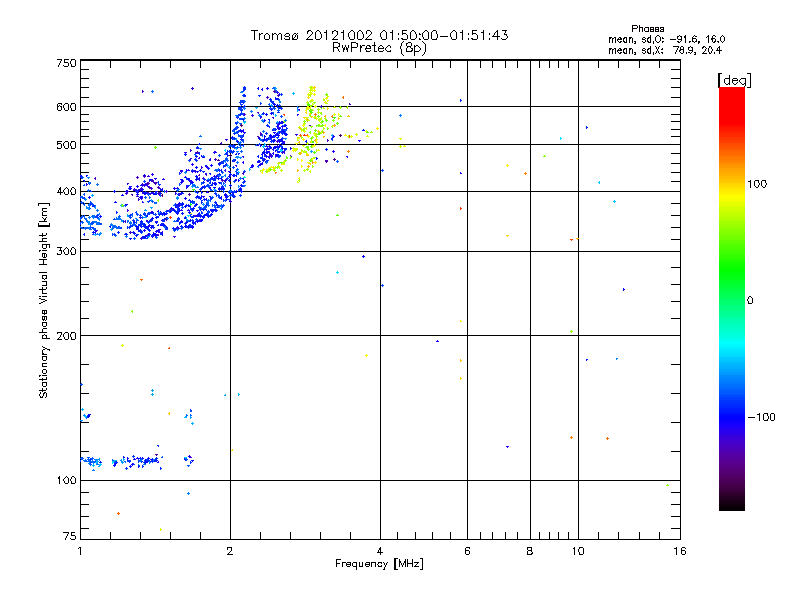Click the colorbar '100' tick label

(757, 184)
